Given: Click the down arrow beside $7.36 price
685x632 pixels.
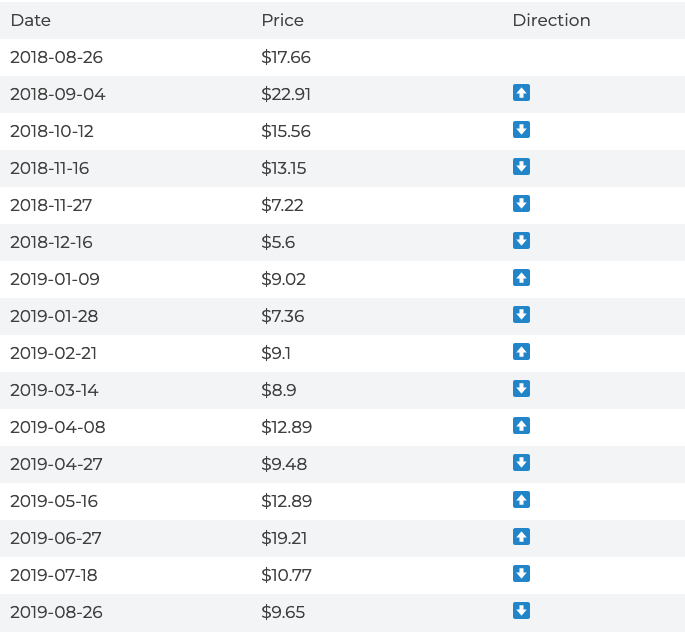Looking at the screenshot, I should pyautogui.click(x=521, y=315).
